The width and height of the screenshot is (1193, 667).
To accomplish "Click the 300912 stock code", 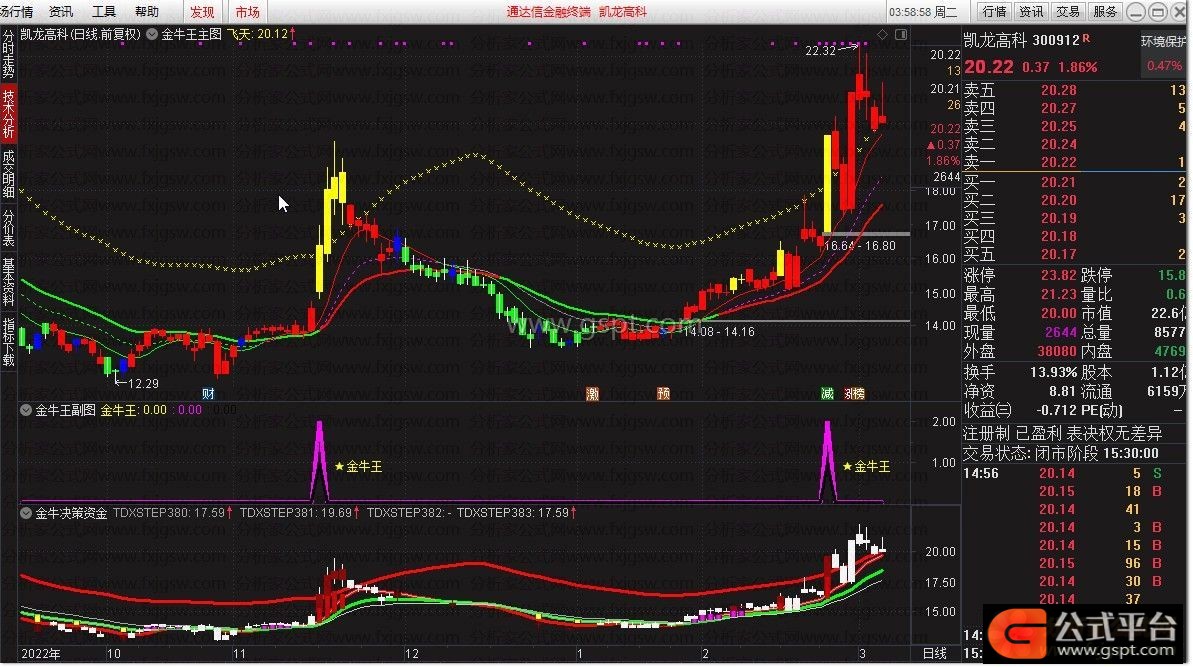I will tap(1056, 40).
